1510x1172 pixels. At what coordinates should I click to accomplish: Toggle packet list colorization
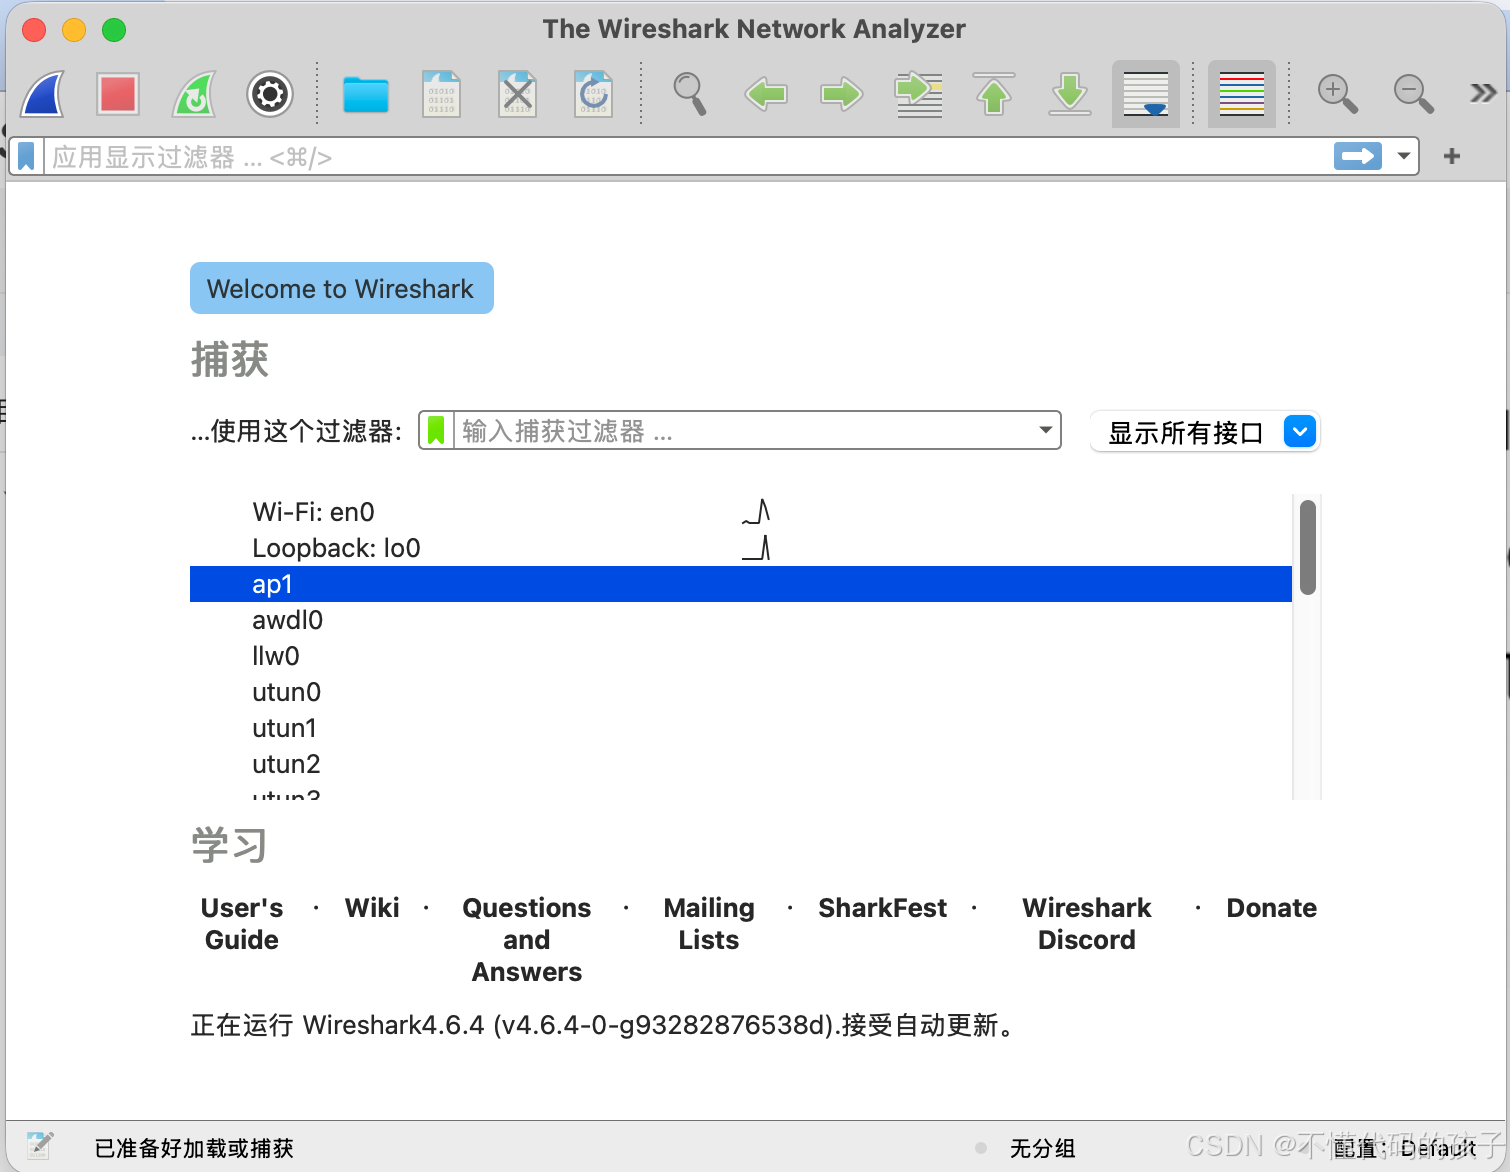pyautogui.click(x=1242, y=94)
